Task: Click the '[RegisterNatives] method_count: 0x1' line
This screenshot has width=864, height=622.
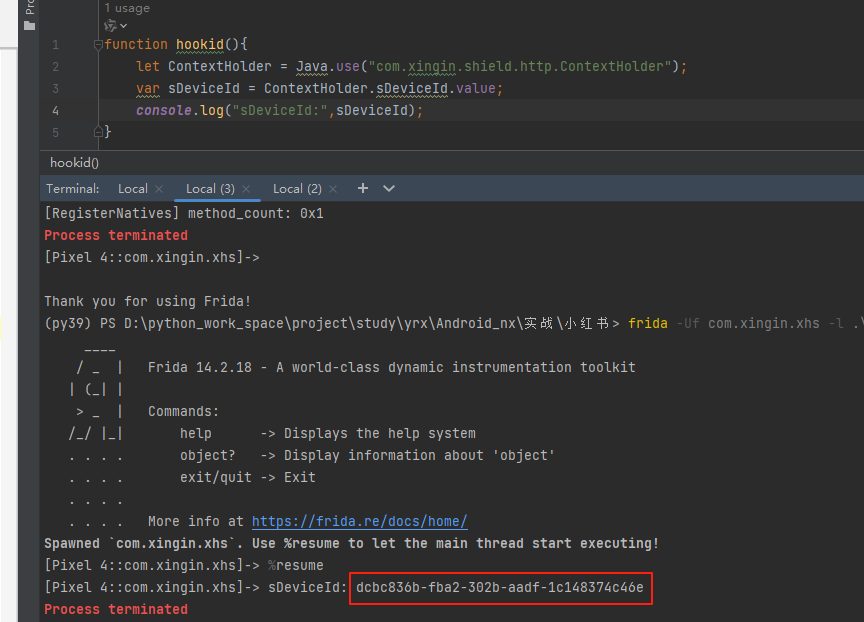Action: coord(184,213)
